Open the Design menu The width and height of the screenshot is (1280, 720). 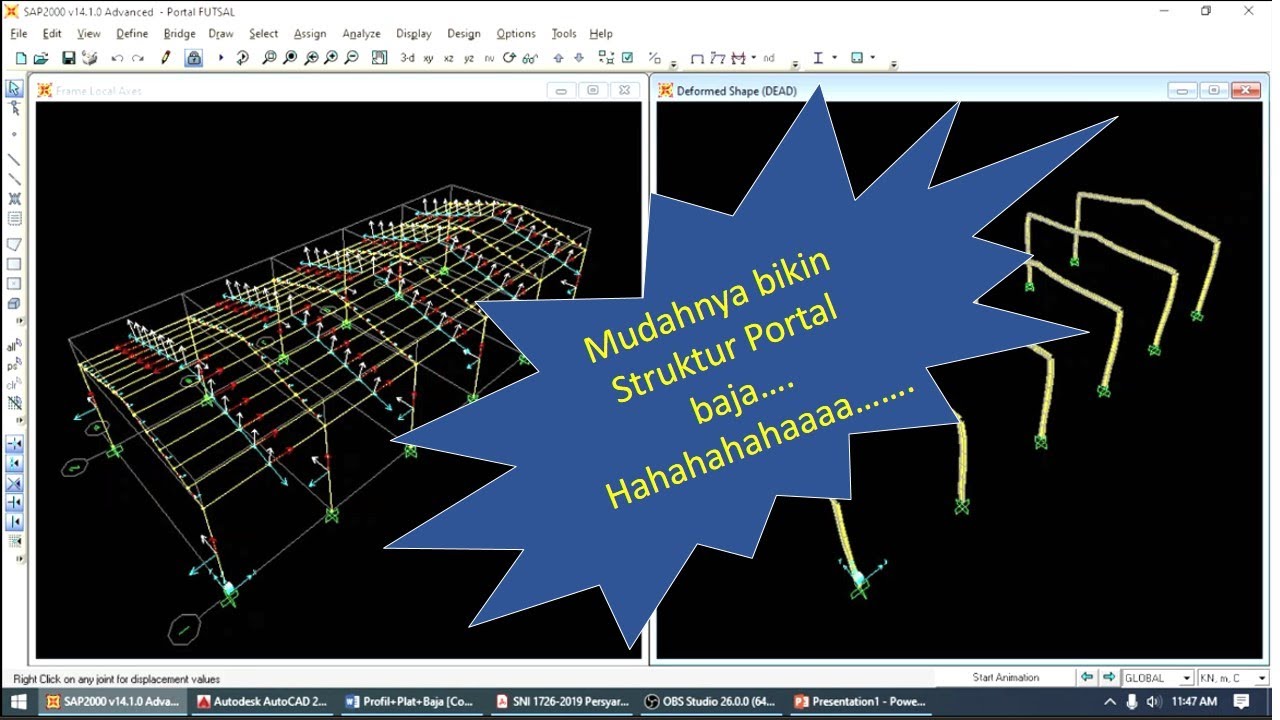tap(464, 33)
